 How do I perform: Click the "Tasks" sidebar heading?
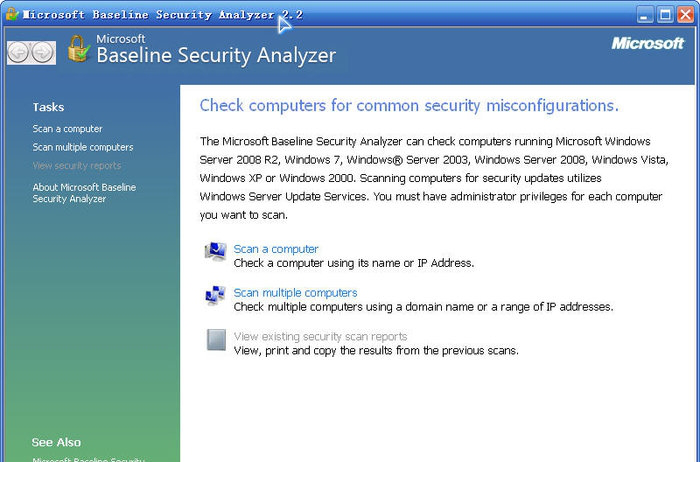(48, 107)
